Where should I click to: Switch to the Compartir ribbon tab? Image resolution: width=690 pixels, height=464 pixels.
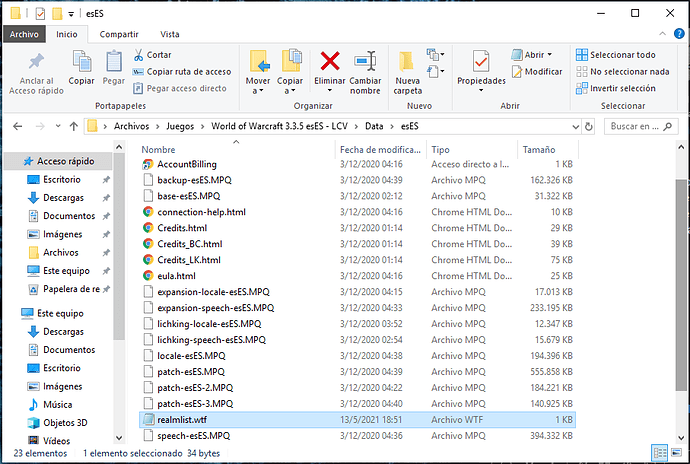[x=119, y=34]
